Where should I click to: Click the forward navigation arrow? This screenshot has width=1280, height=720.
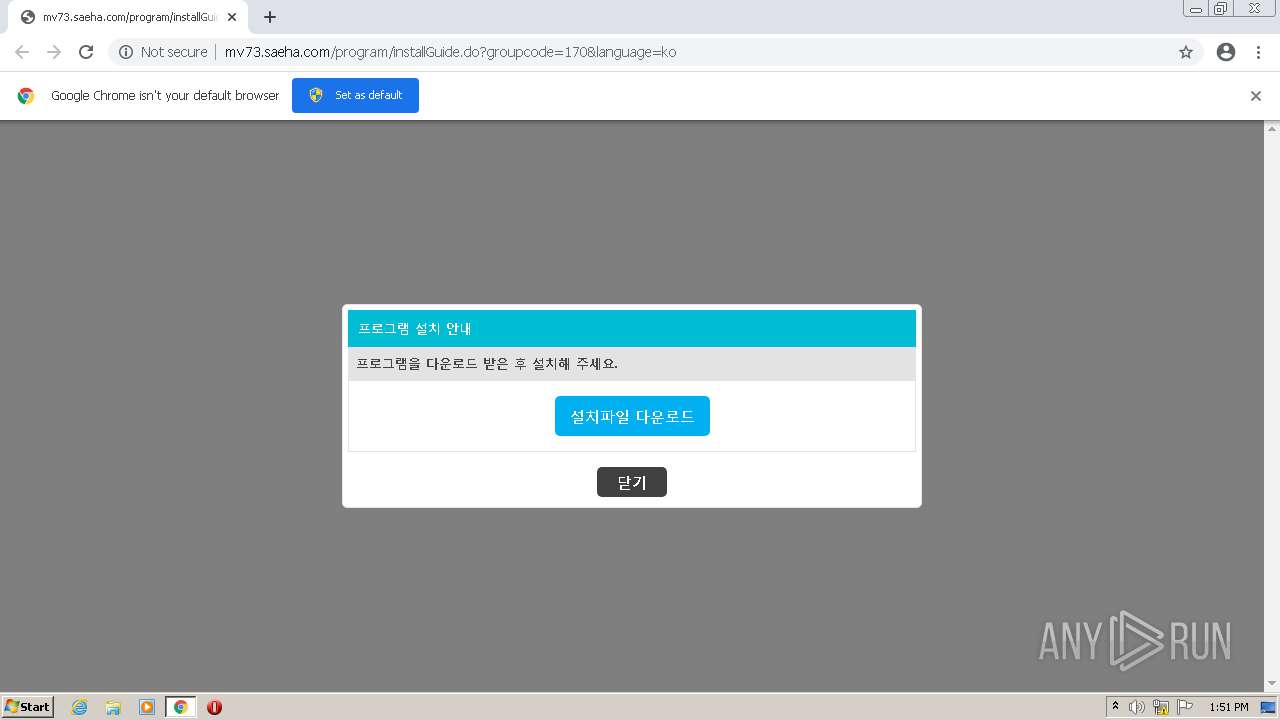click(x=54, y=52)
